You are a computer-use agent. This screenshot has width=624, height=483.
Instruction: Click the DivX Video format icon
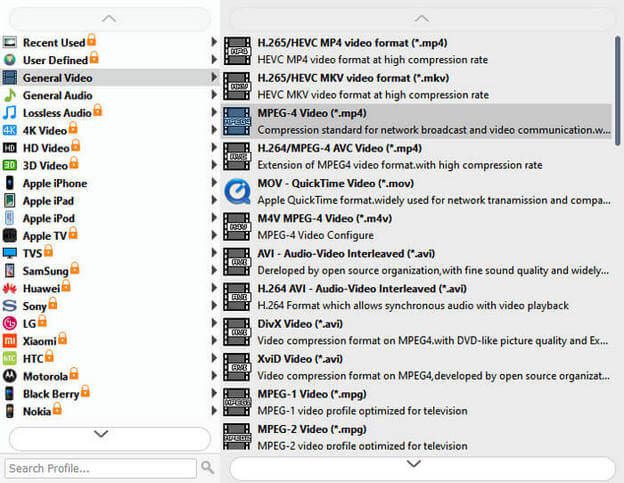[x=237, y=332]
